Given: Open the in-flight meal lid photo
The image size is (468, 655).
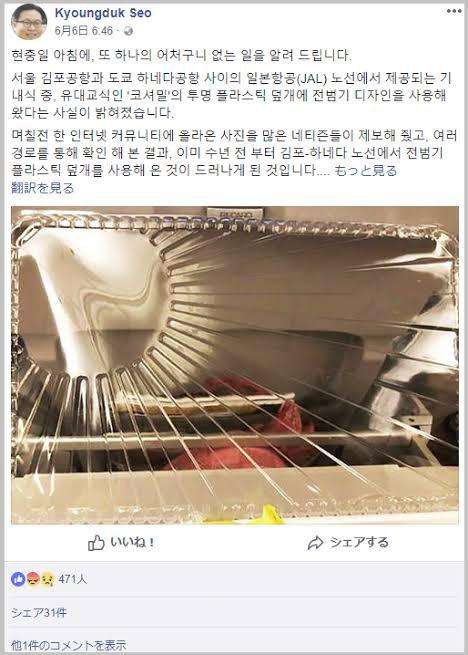Looking at the screenshot, I should pos(234,365).
